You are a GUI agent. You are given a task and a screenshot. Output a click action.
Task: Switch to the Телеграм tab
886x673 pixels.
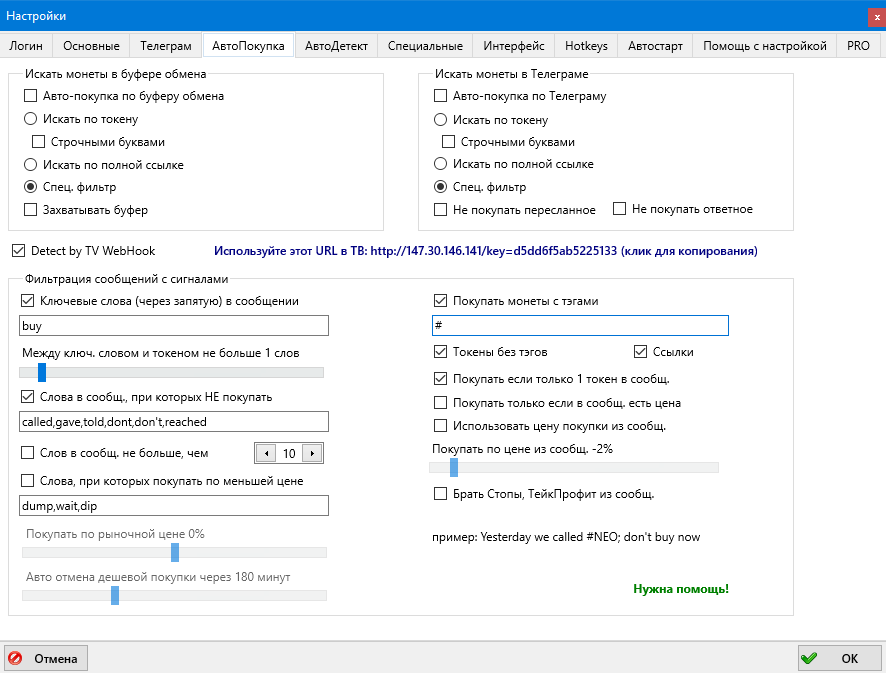[165, 46]
